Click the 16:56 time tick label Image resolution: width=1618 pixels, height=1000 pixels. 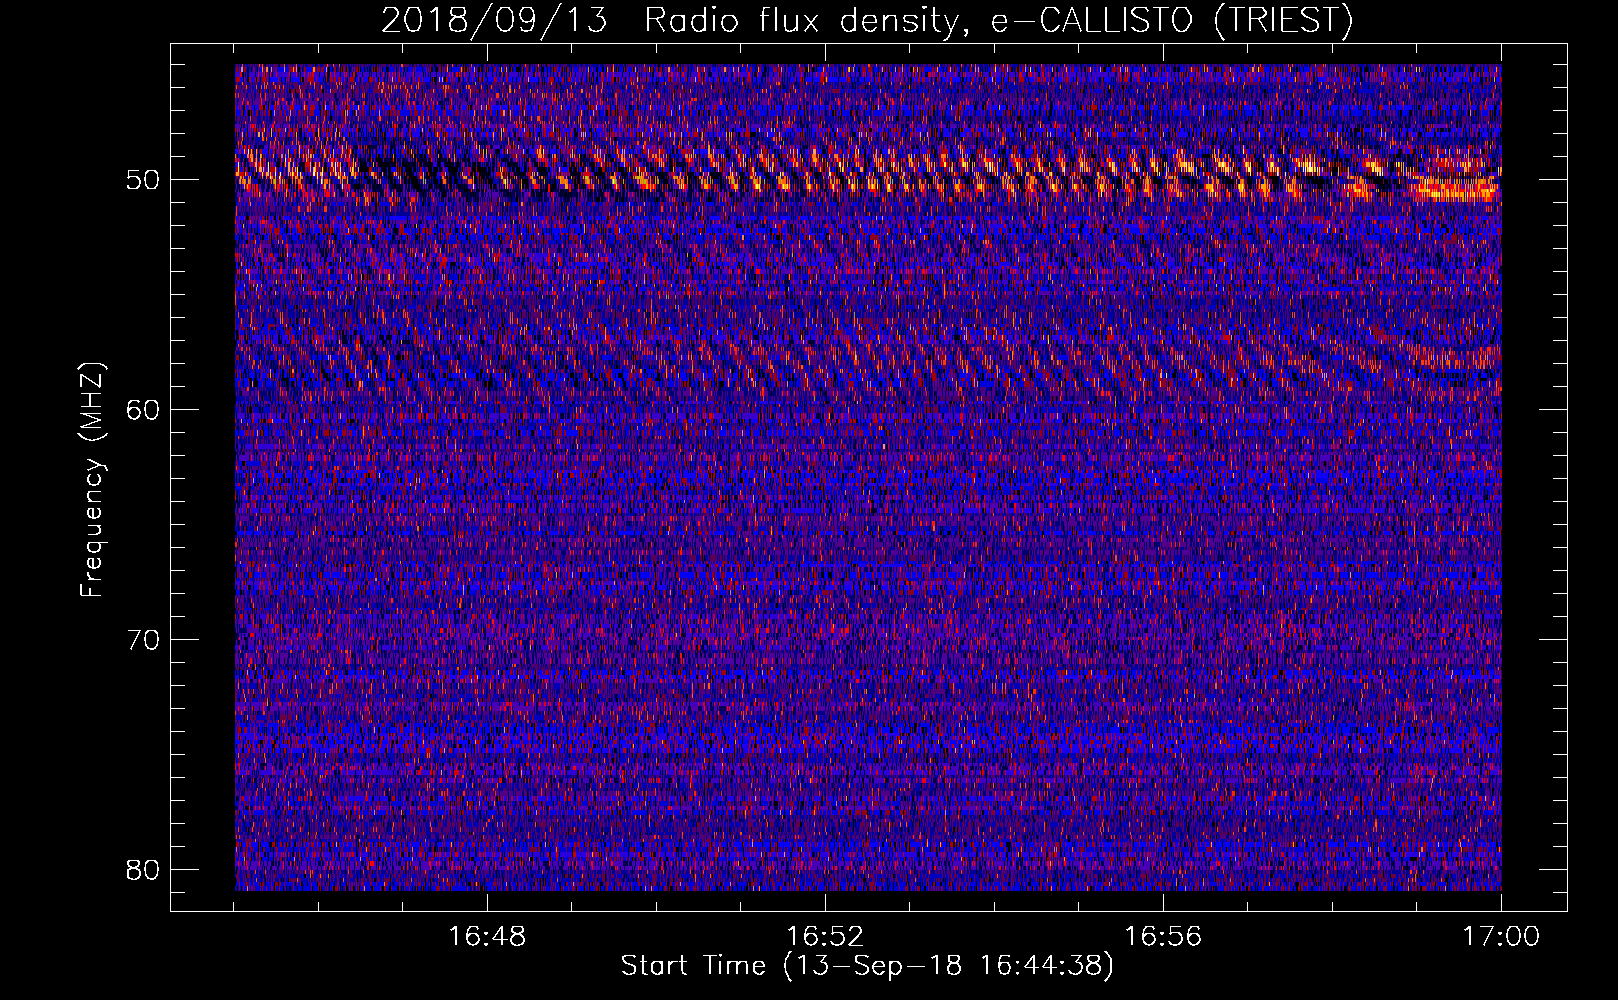(x=1163, y=937)
